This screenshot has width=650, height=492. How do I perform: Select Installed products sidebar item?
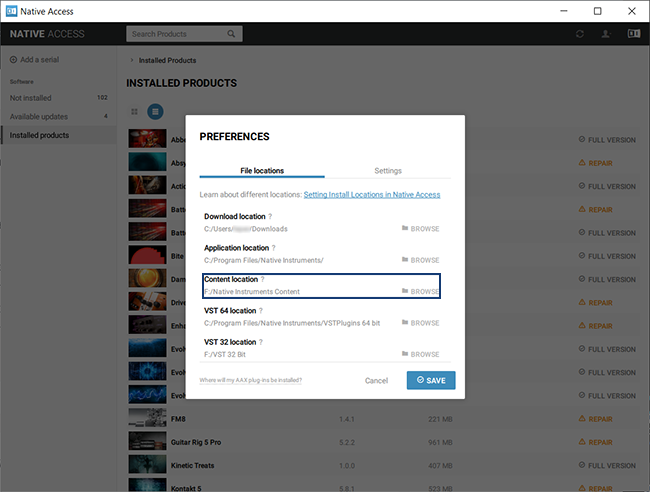(58, 135)
